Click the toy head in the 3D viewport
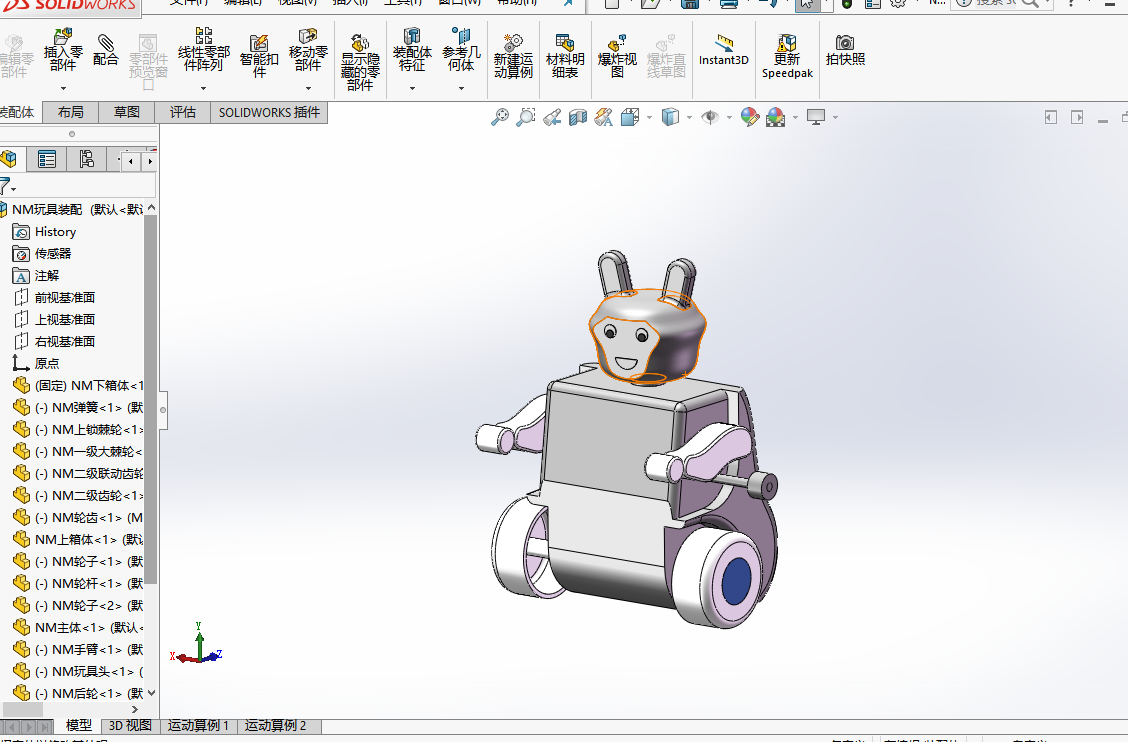Viewport: 1128px width, 742px height. (647, 335)
